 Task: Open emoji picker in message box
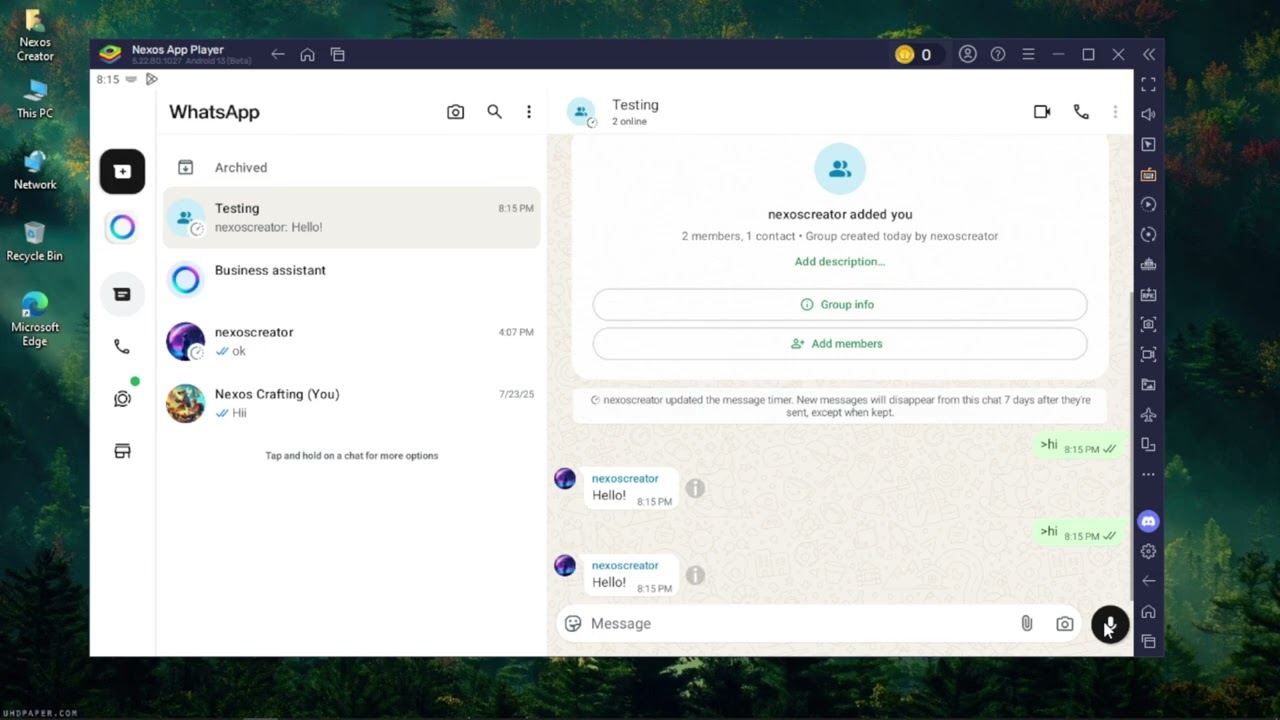(x=573, y=623)
